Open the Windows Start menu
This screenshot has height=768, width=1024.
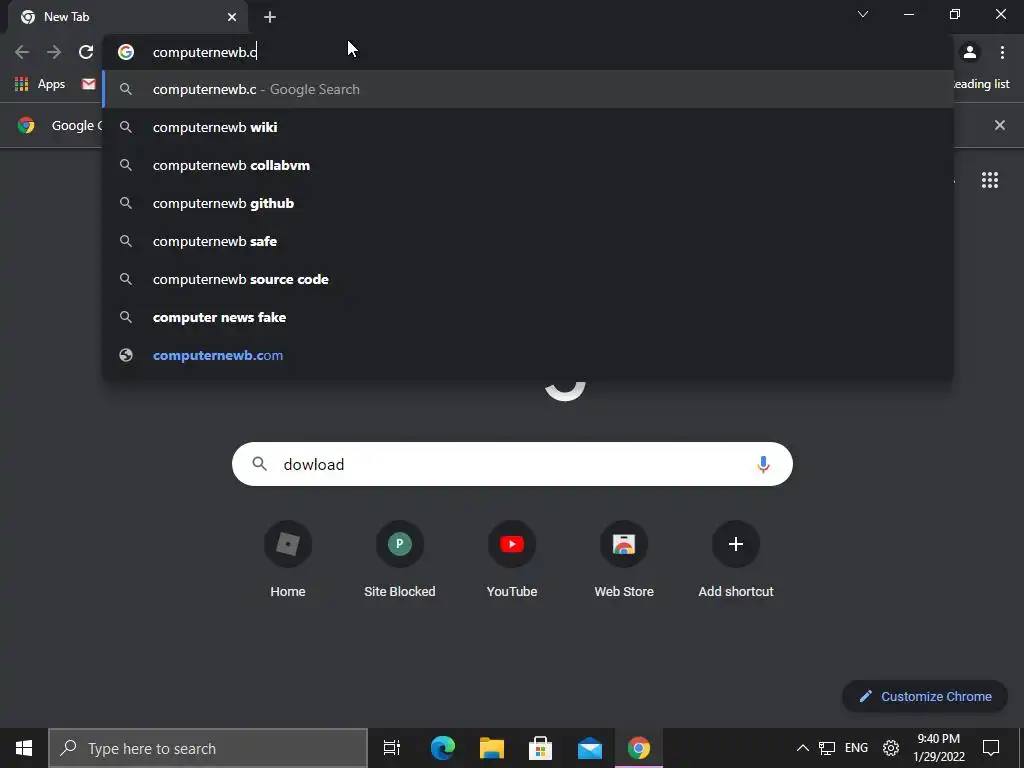(24, 748)
